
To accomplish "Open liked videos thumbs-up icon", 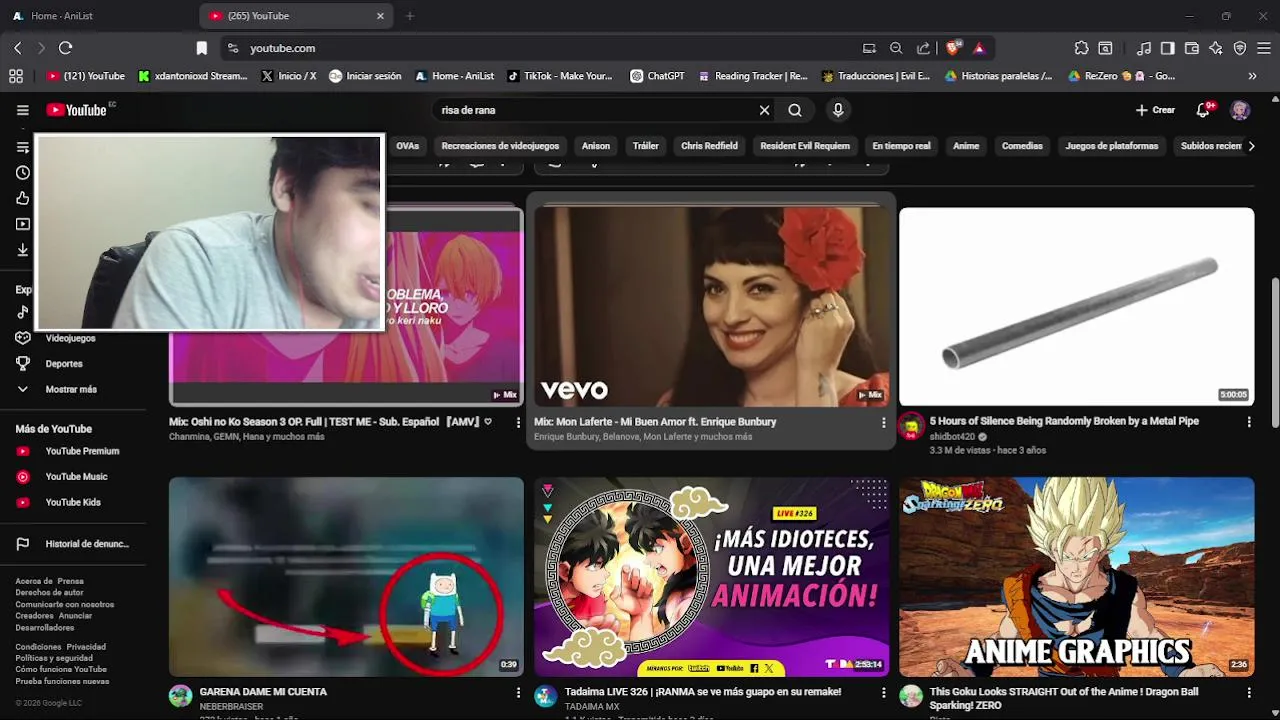I will tap(23, 198).
